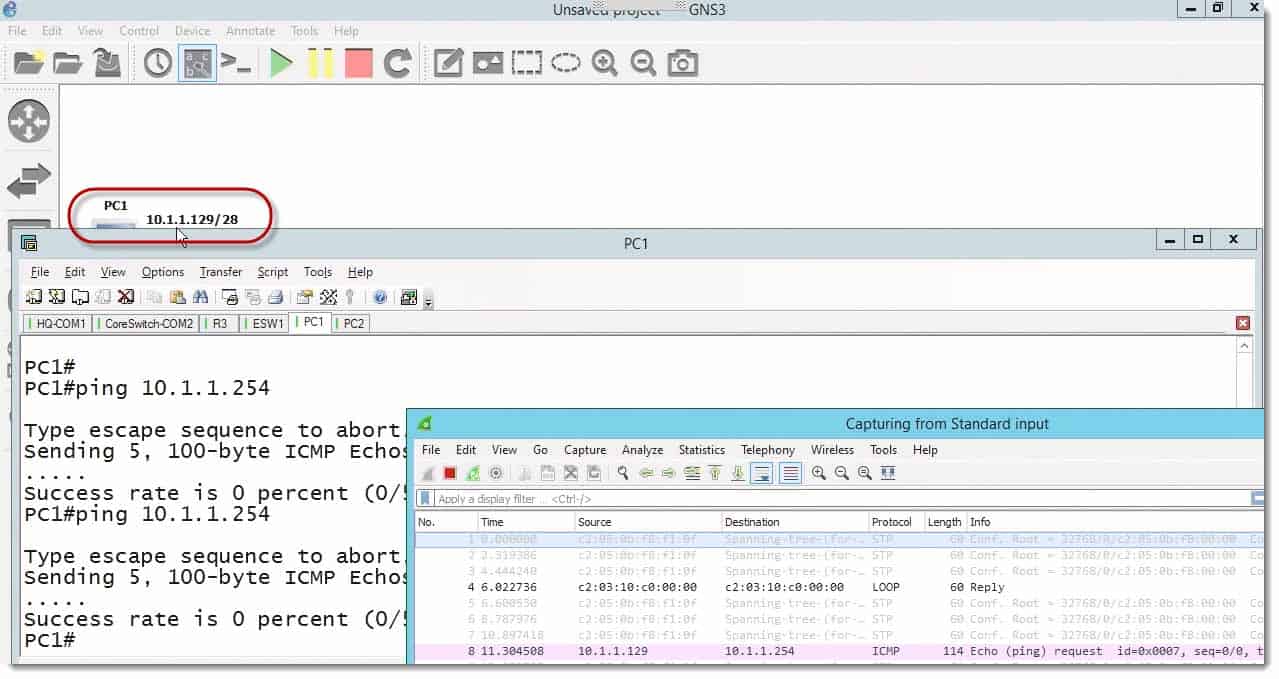Screen dimensions: 1279x679
Task: Open the Capture menu in Wireshark
Action: 585,450
